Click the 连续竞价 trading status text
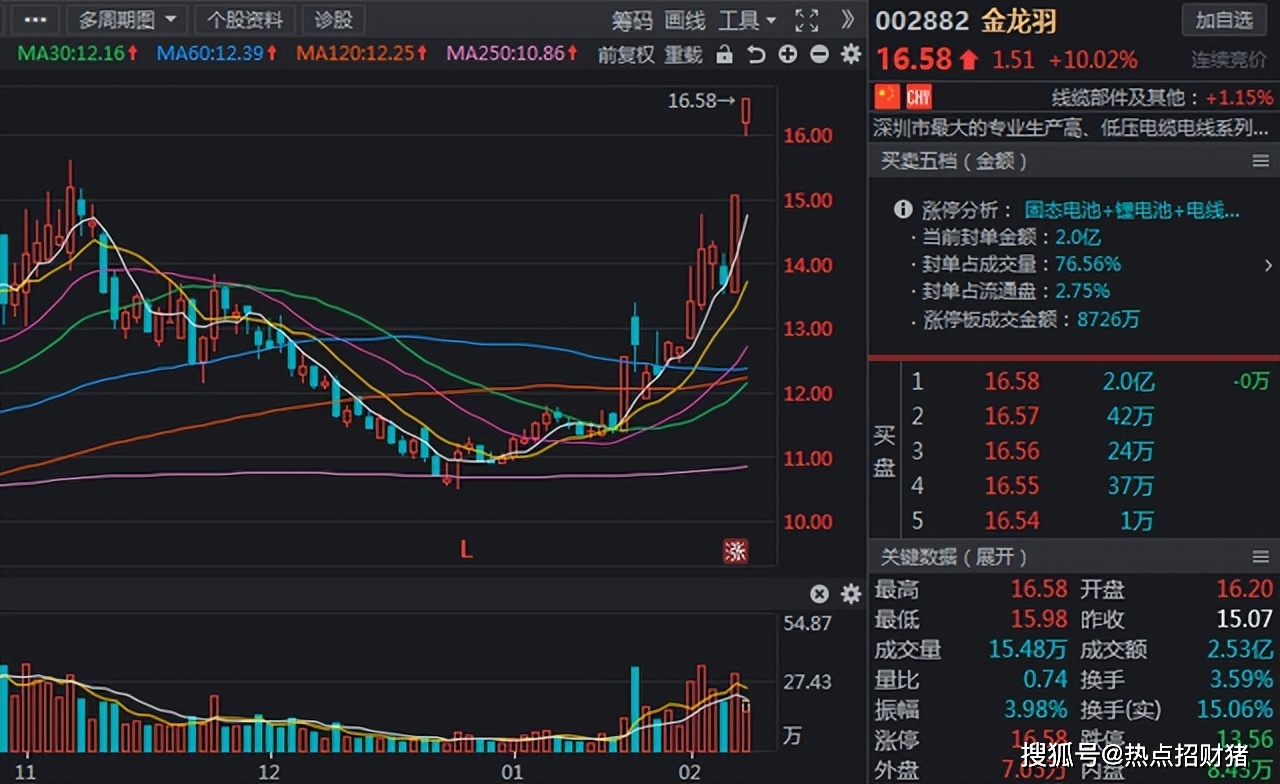This screenshot has height=784, width=1280. pyautogui.click(x=1230, y=60)
